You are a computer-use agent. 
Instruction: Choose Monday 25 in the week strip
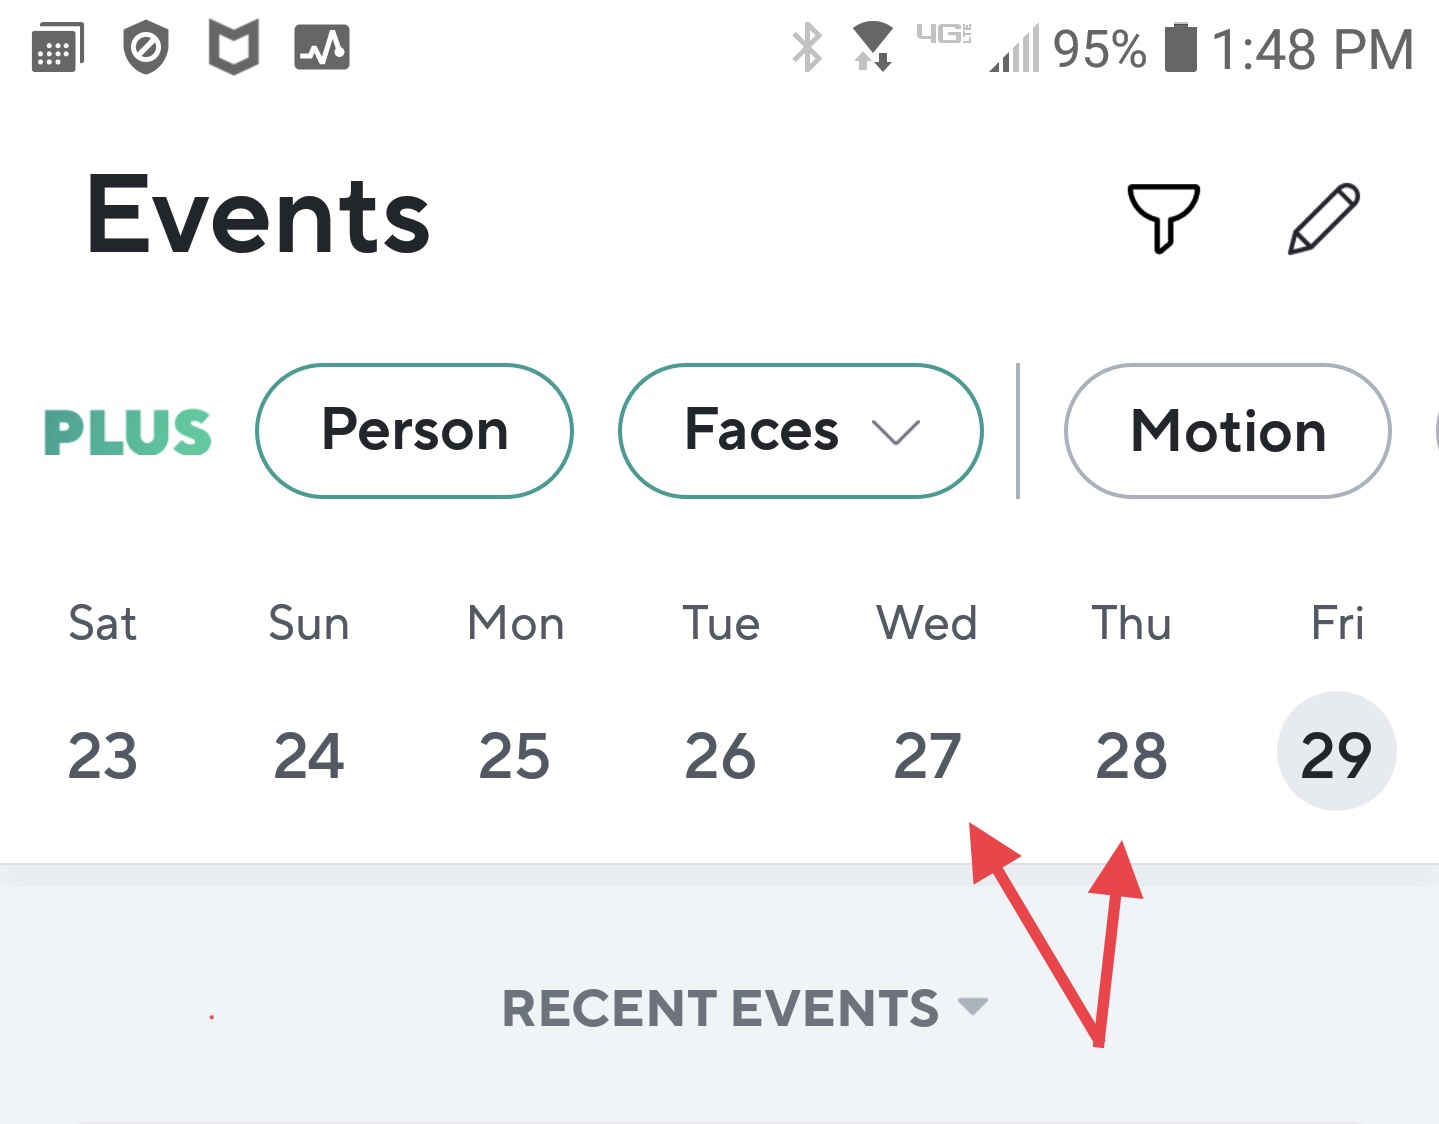click(514, 756)
